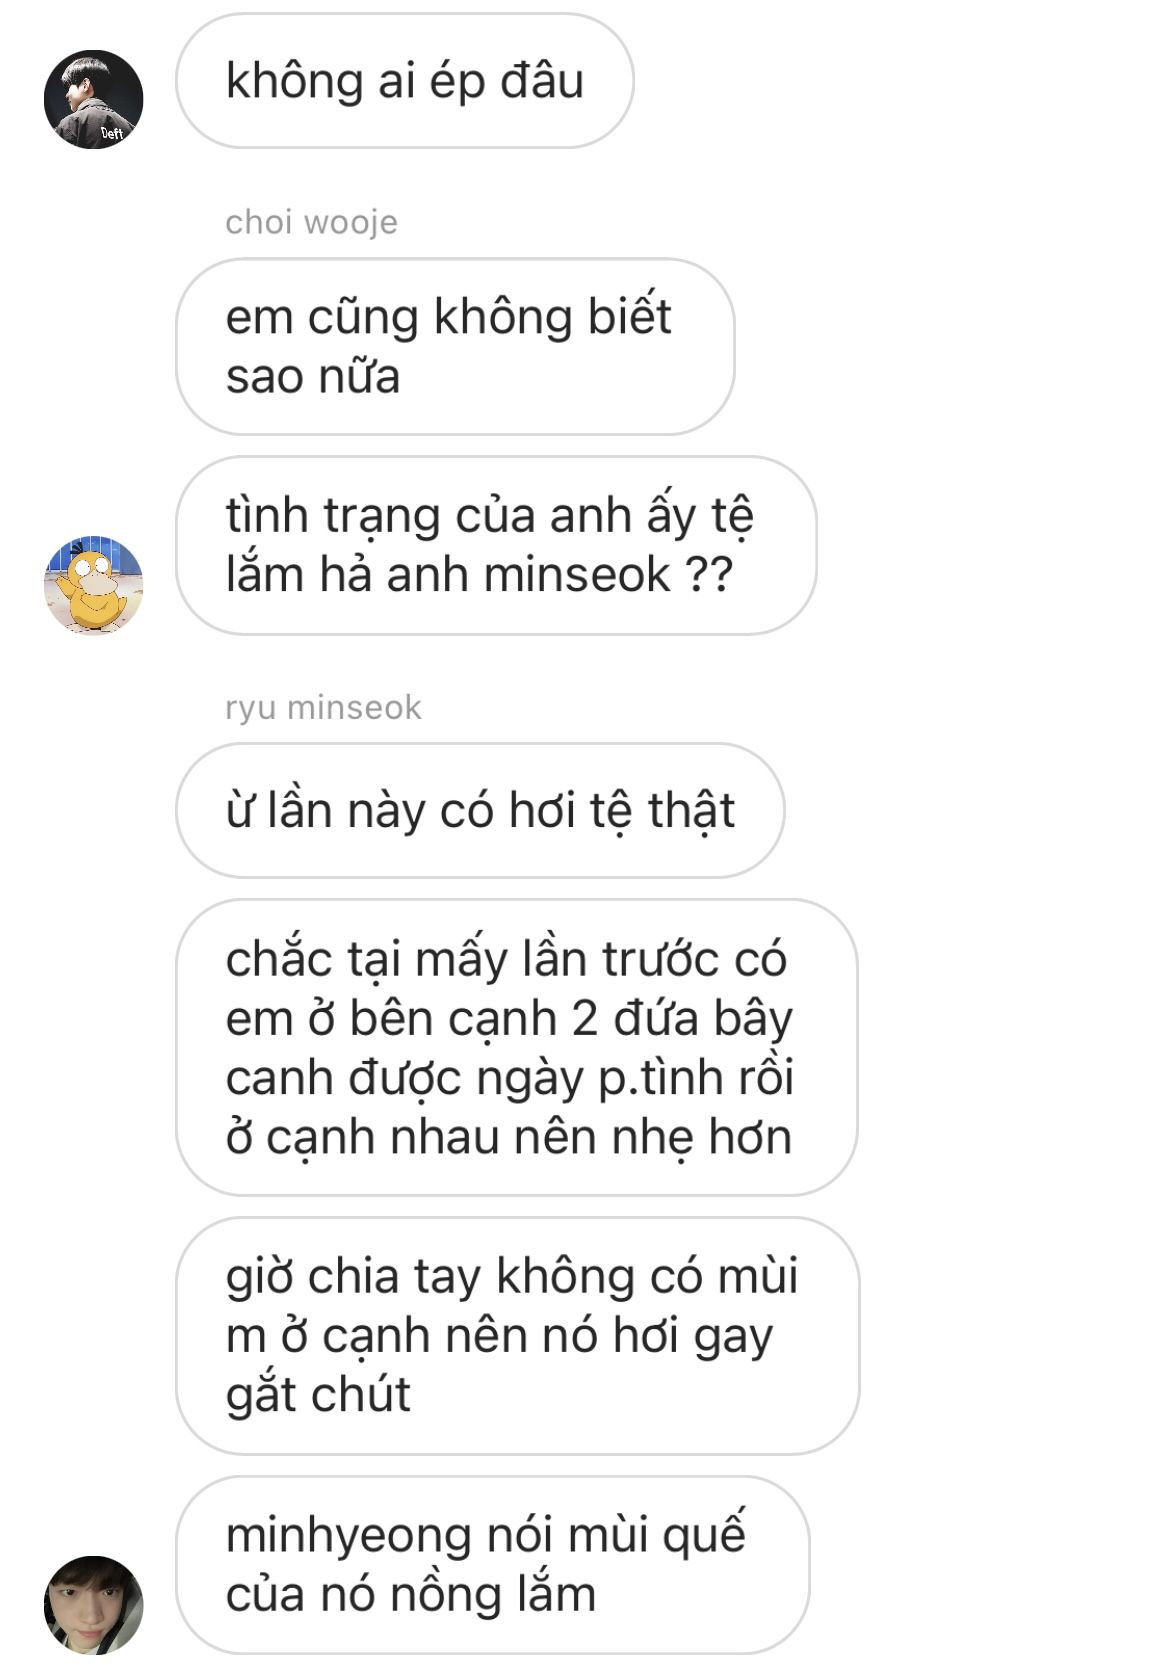Click the line "của nó nồng lắm"
Image resolution: width=1170 pixels, height=1663 pixels.
[x=411, y=1595]
